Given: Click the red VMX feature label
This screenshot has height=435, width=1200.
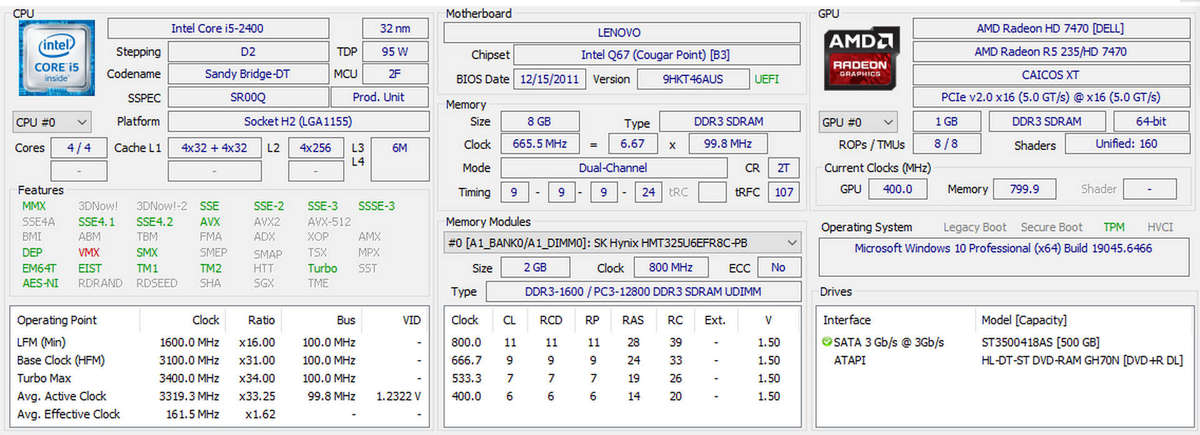Looking at the screenshot, I should coord(89,253).
